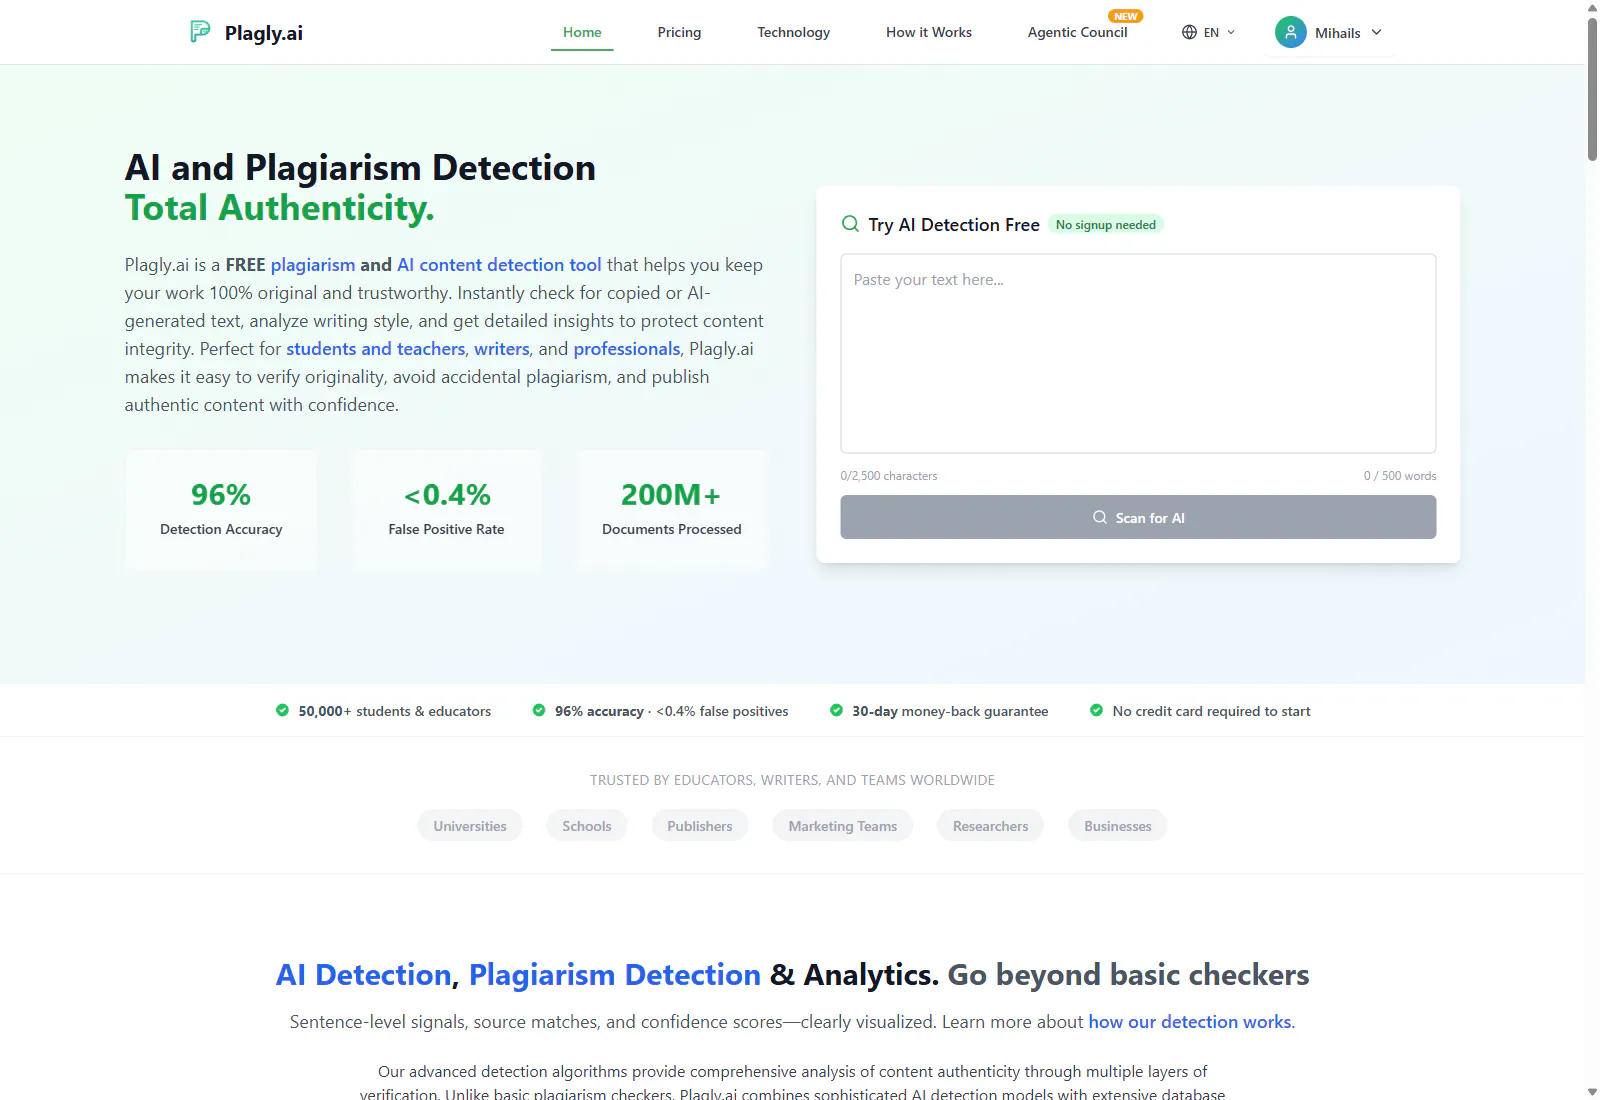The width and height of the screenshot is (1600, 1100).
Task: Click the Go beyond basic checkers heading text
Action: coord(1128,975)
